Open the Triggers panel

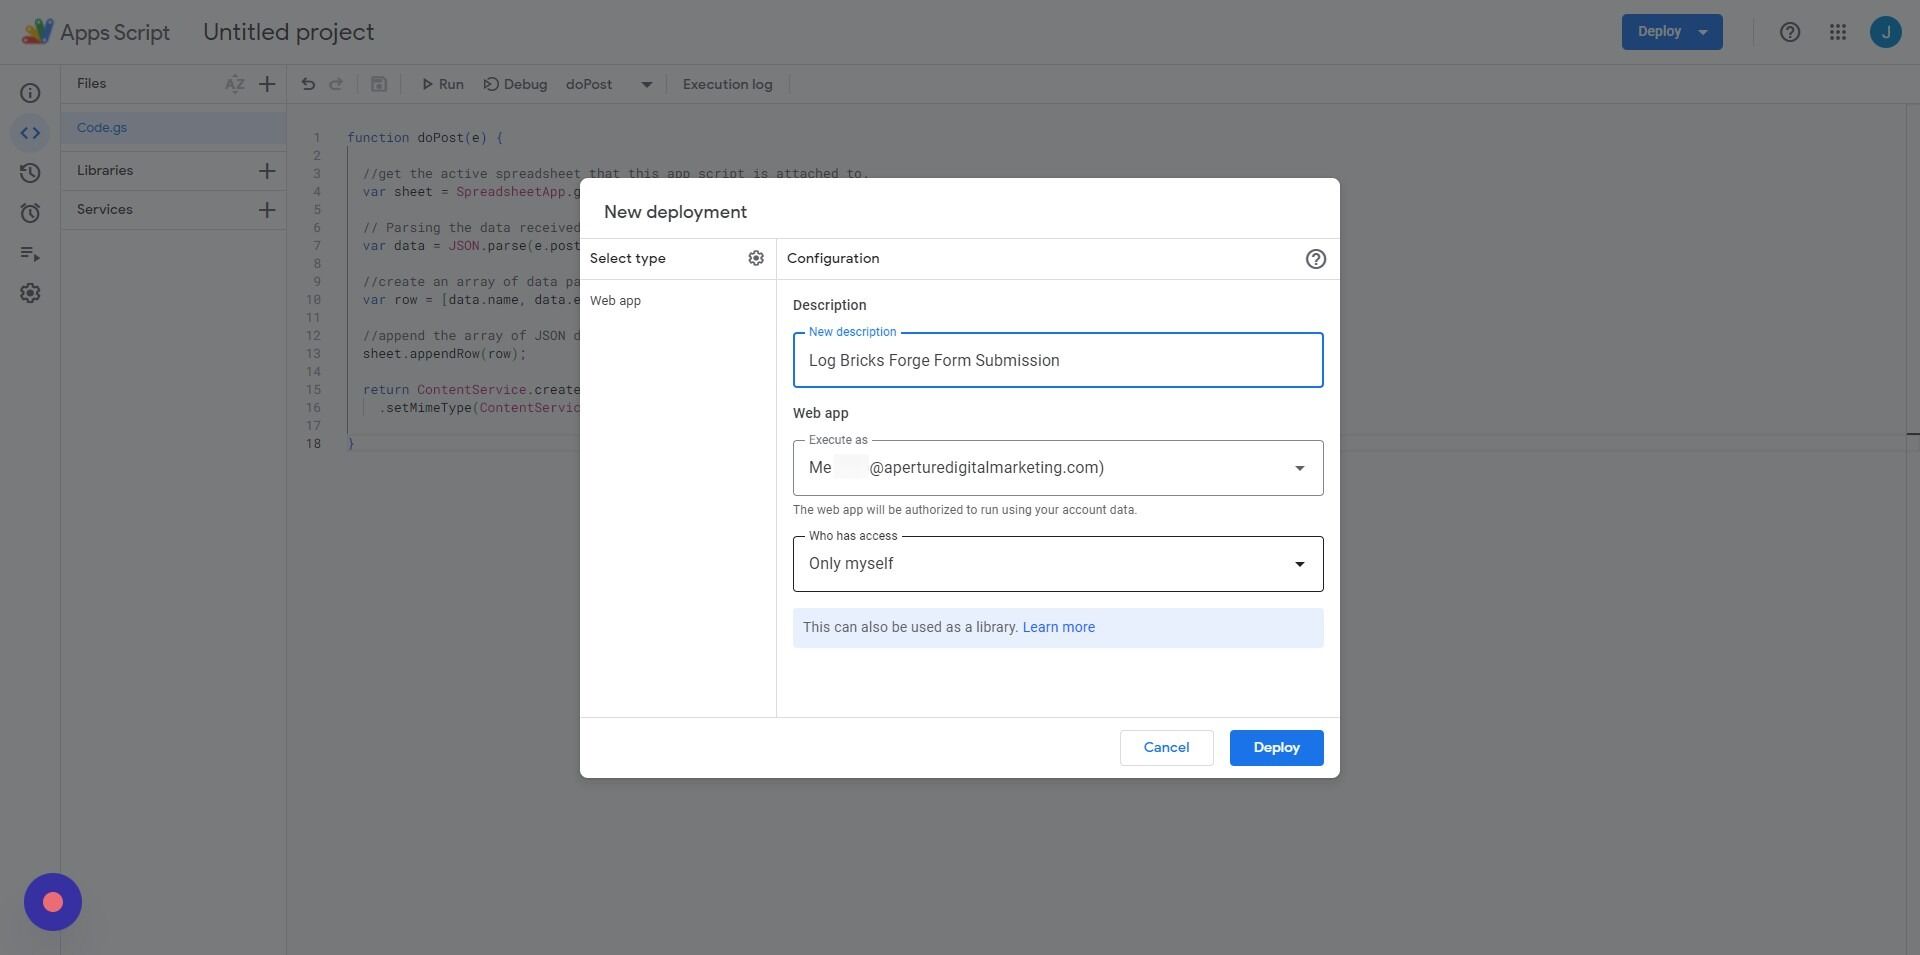tap(30, 212)
